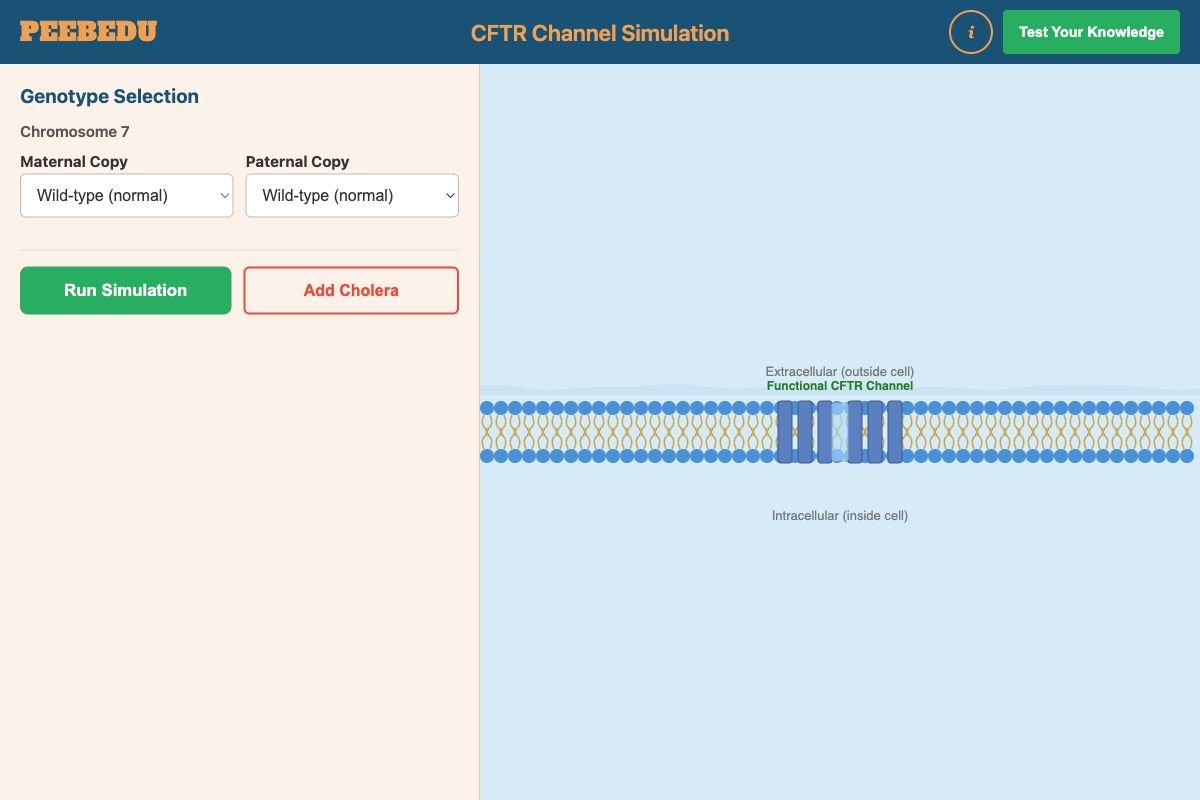The image size is (1200, 800).
Task: Click the simulation viewport background
Action: coord(840,650)
